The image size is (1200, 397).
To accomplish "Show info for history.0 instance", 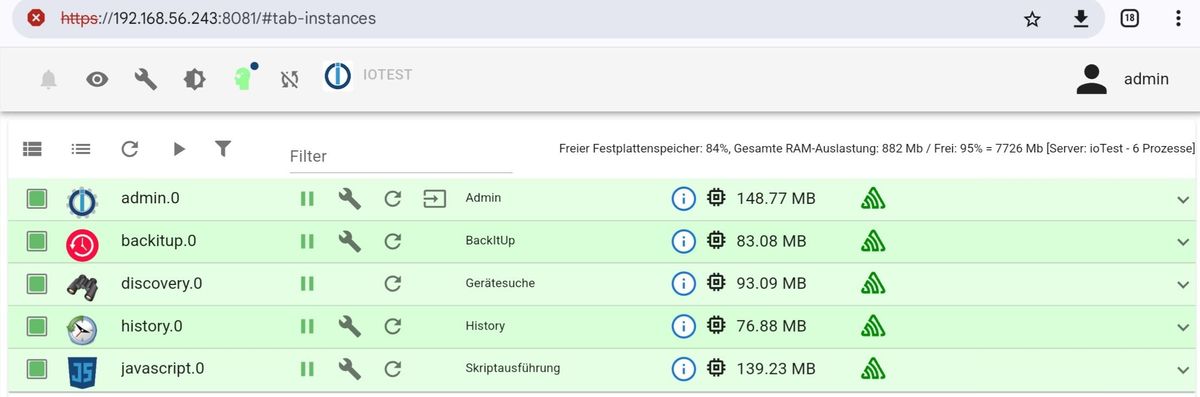I will point(683,326).
